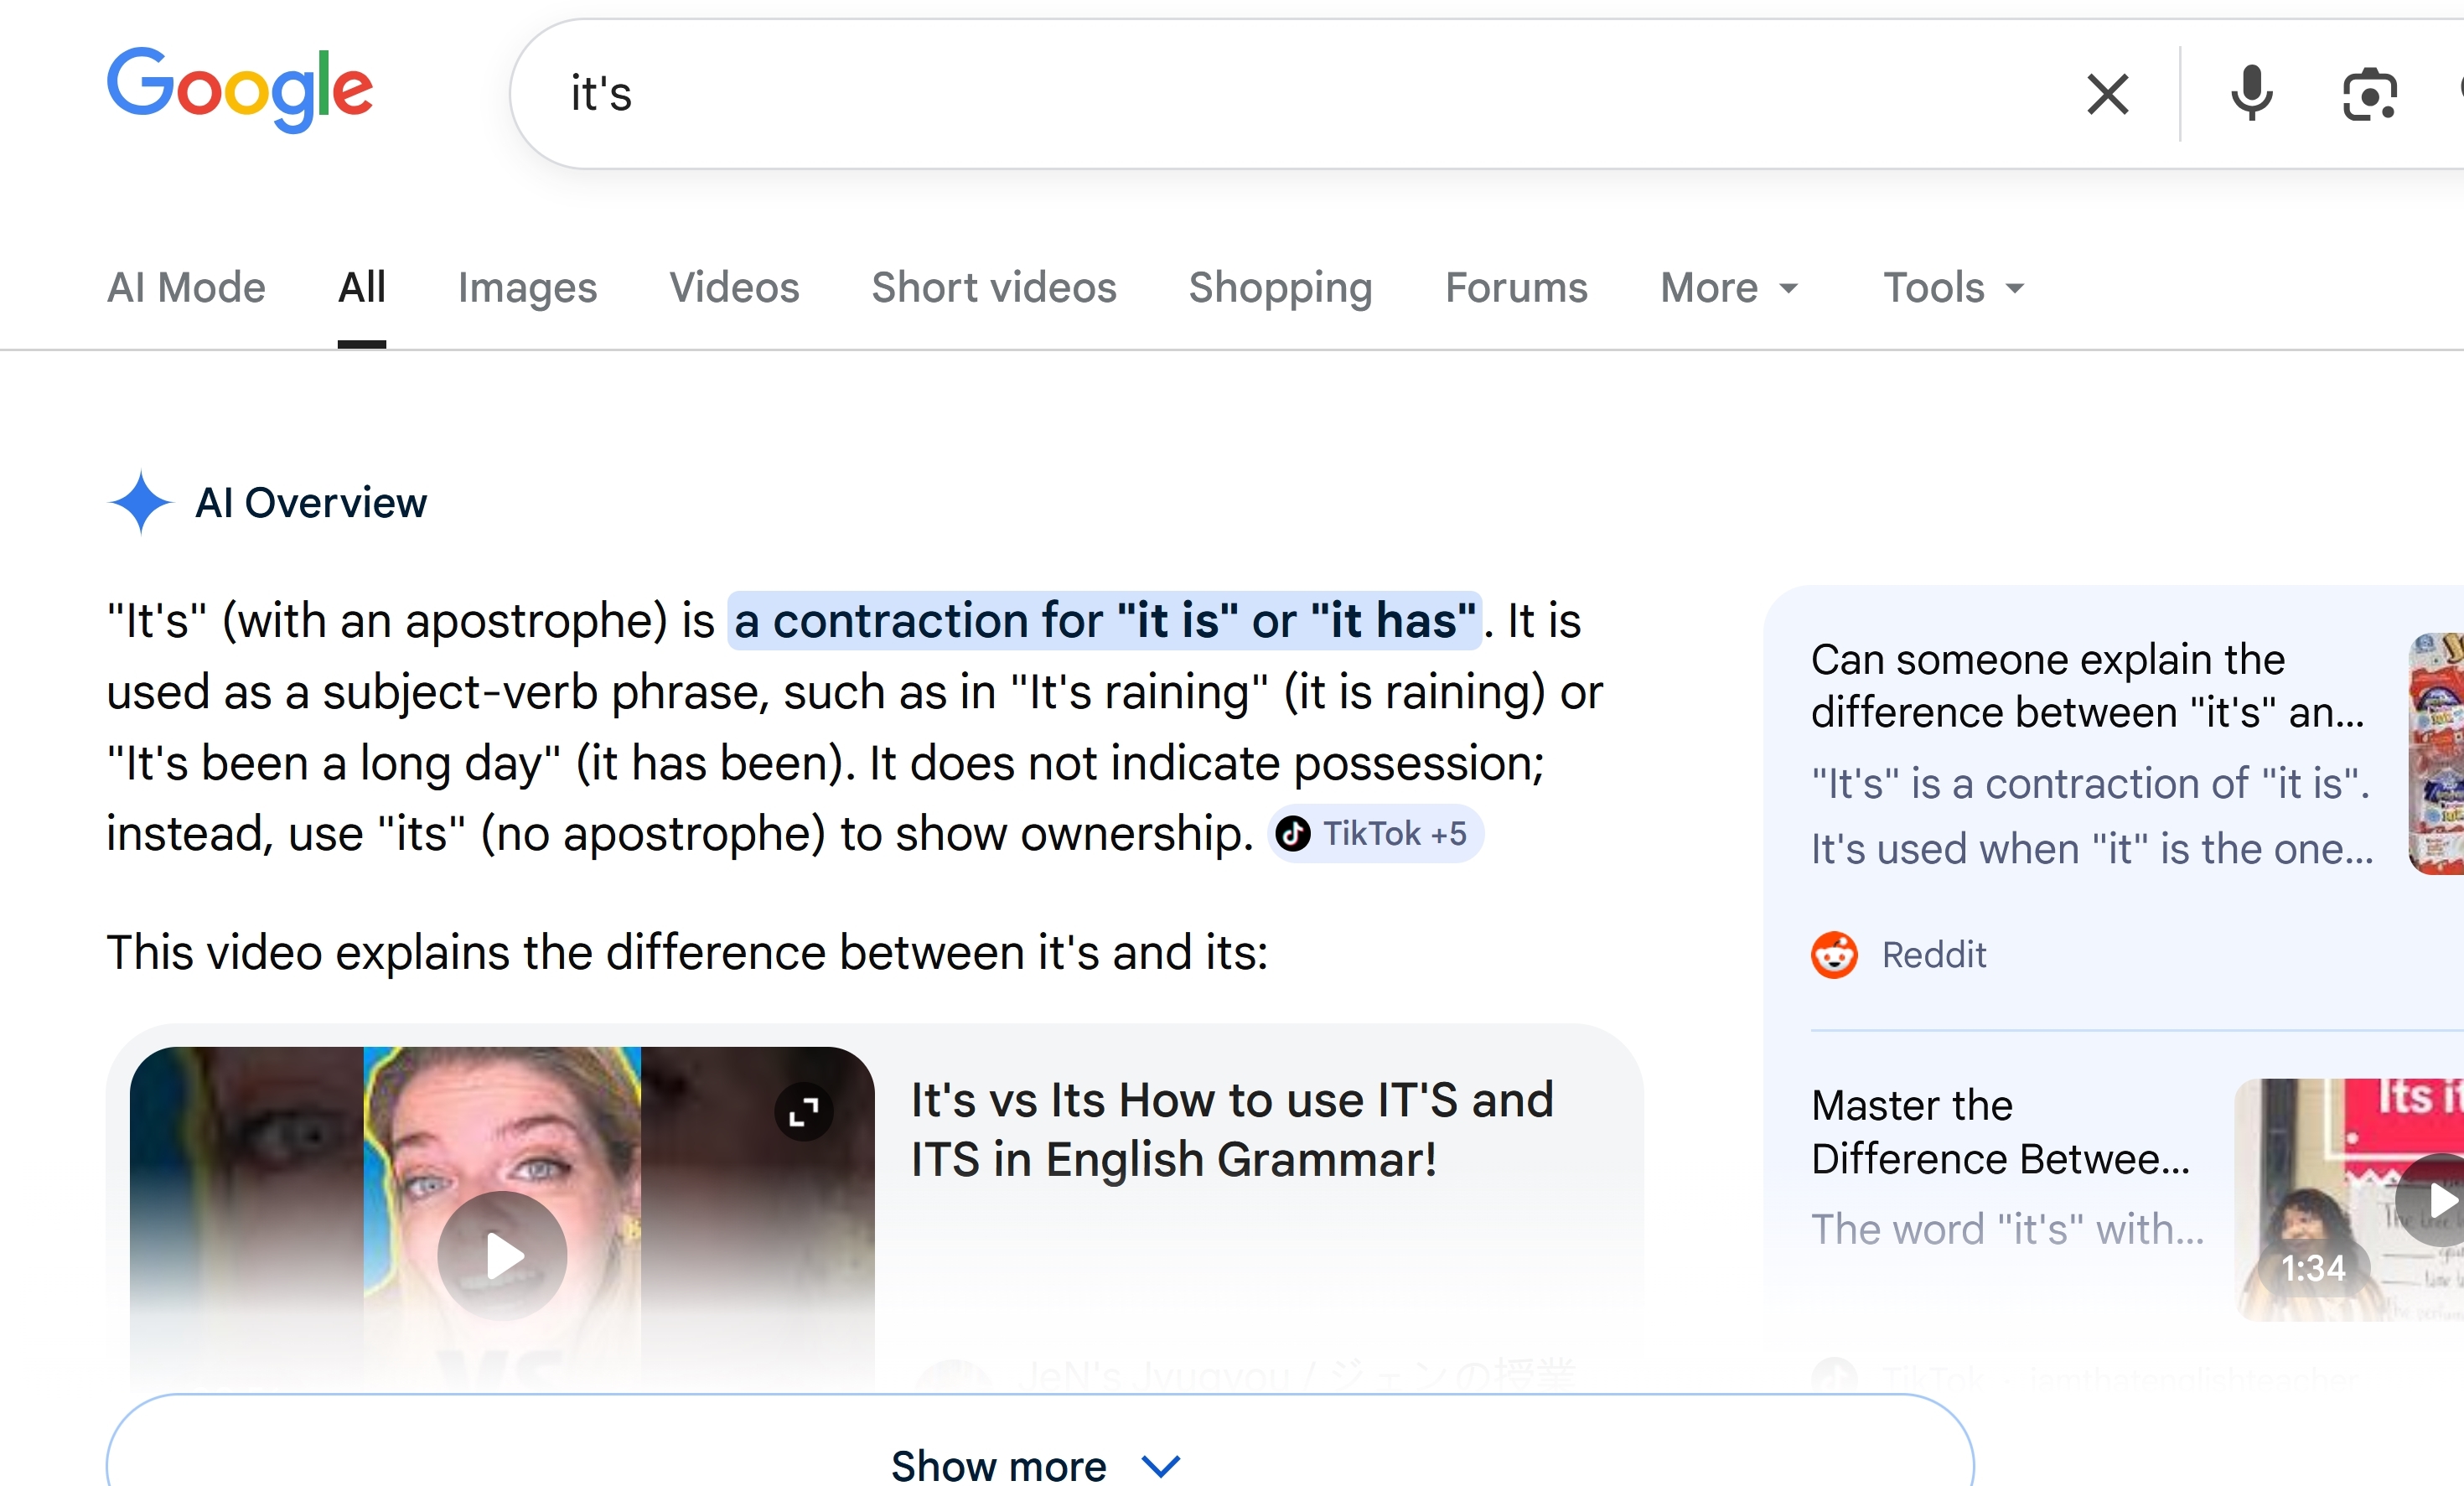
Task: Go to Short videos tab
Action: point(994,288)
